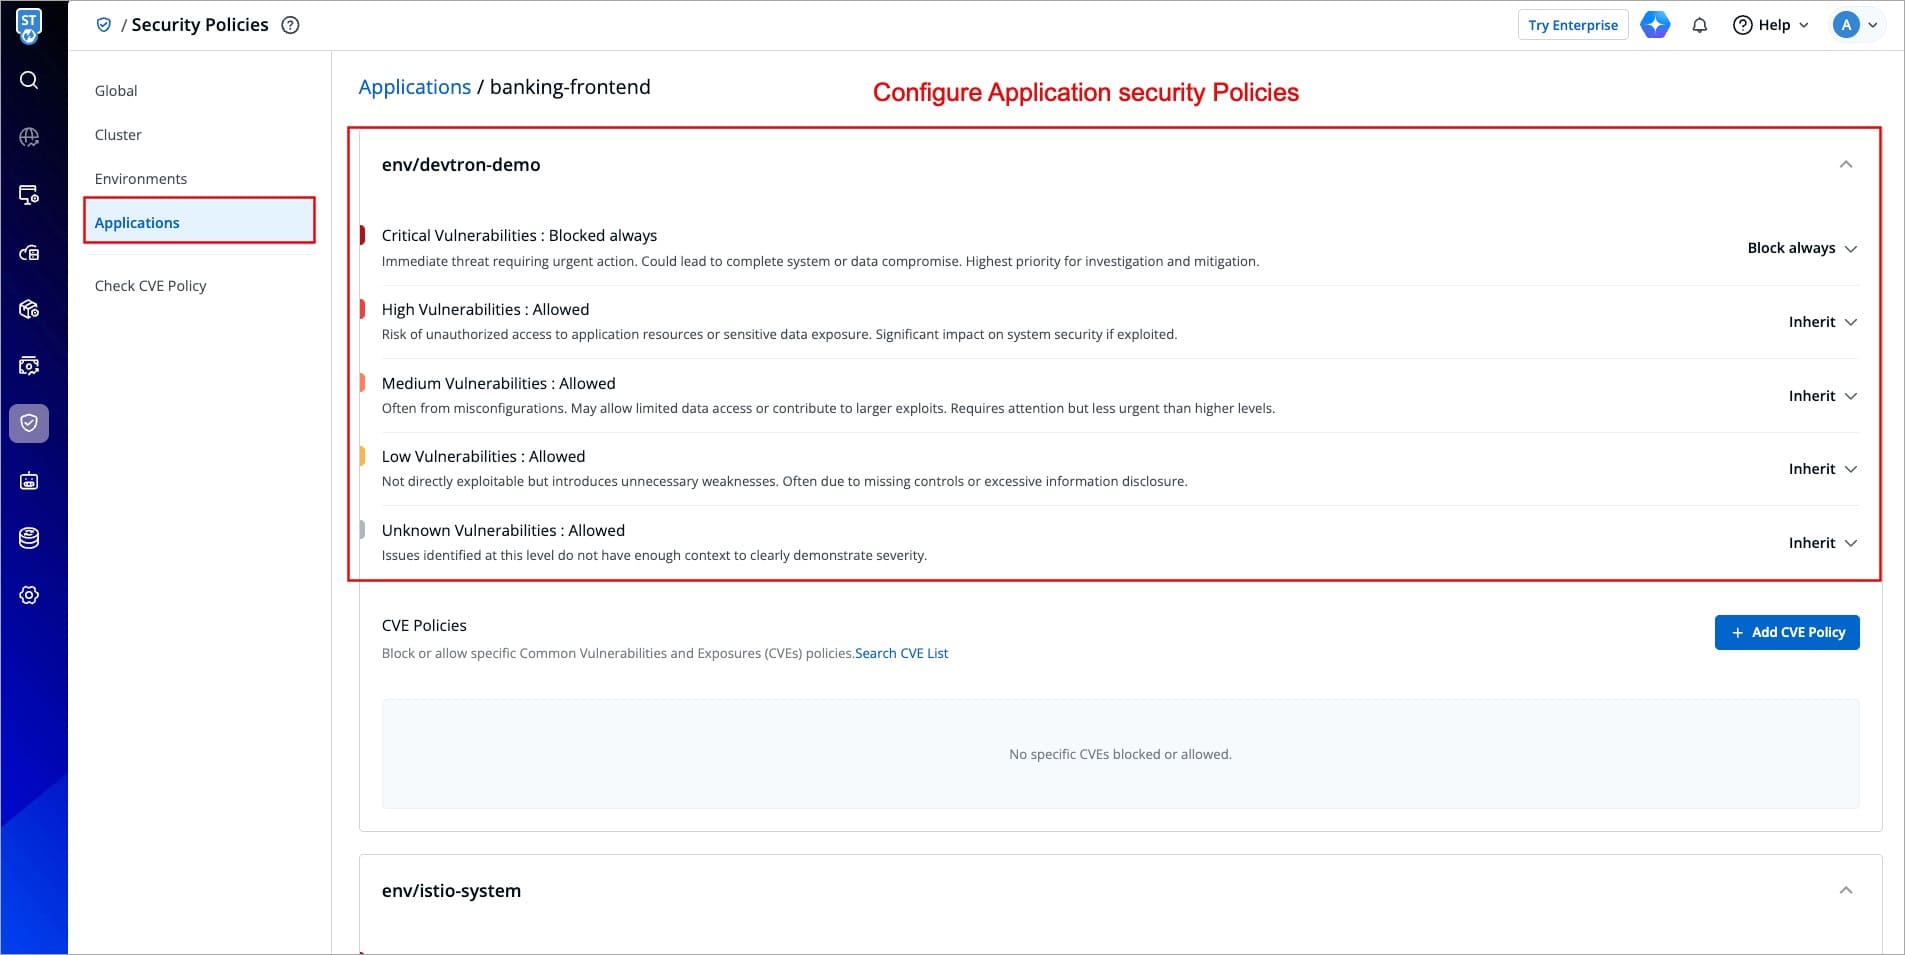Click the blue sparkle AI assistant icon
Viewport: 1905px width, 955px height.
tap(1655, 25)
